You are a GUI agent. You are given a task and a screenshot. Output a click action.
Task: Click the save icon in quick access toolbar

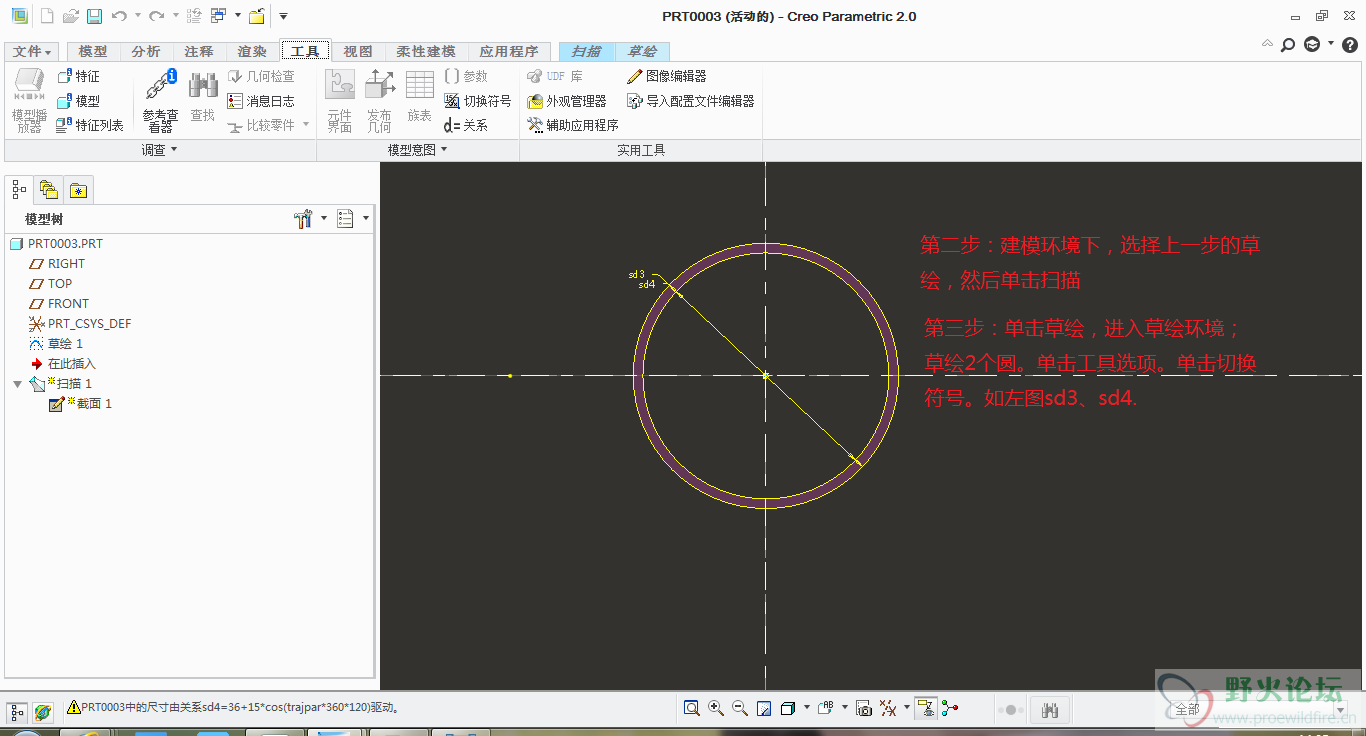click(94, 16)
